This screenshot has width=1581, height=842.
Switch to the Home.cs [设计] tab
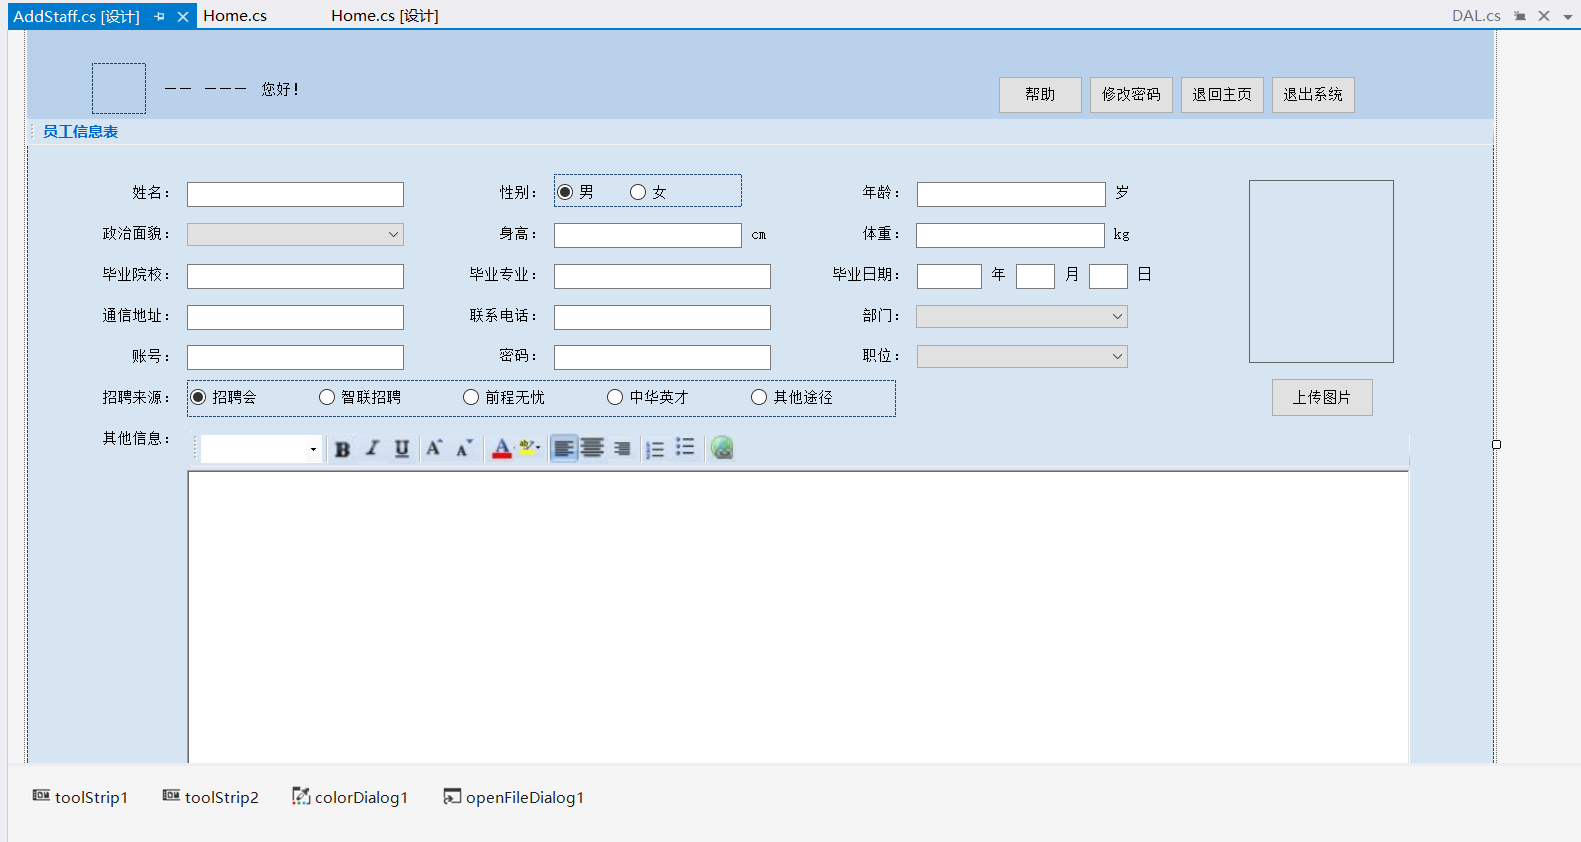(385, 16)
